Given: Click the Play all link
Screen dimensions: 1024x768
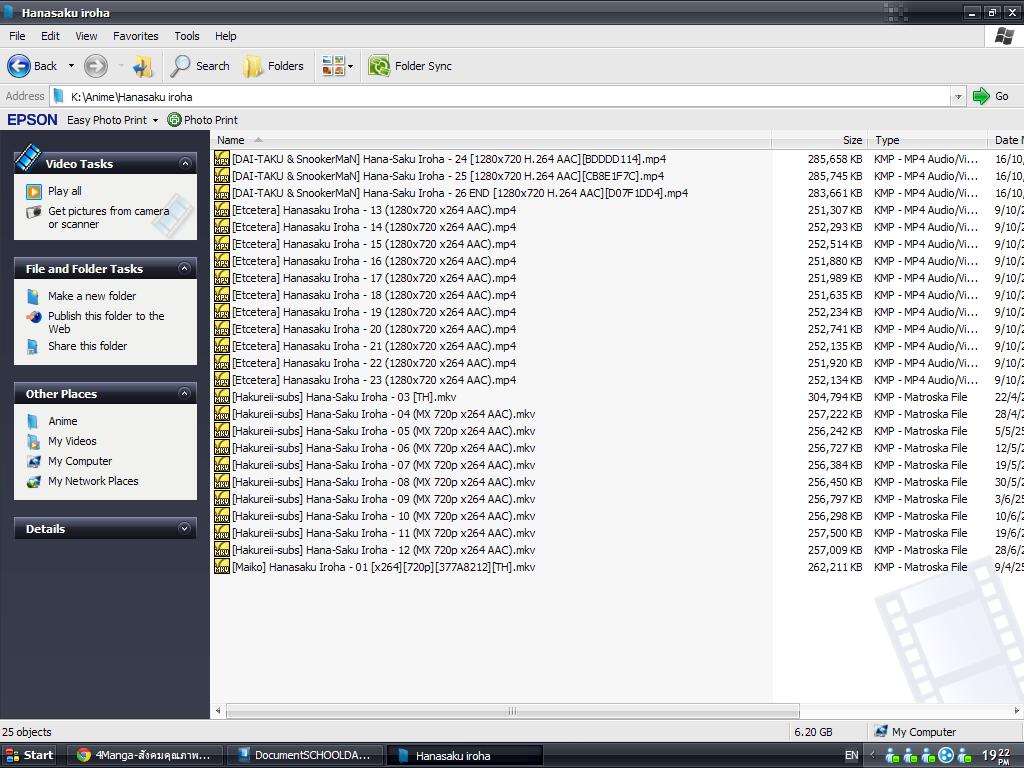Looking at the screenshot, I should pyautogui.click(x=65, y=191).
